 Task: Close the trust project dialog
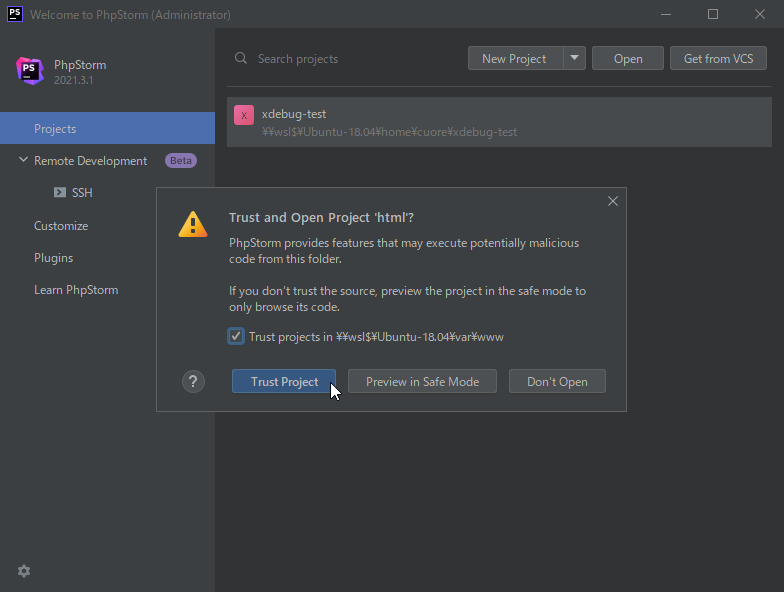613,201
